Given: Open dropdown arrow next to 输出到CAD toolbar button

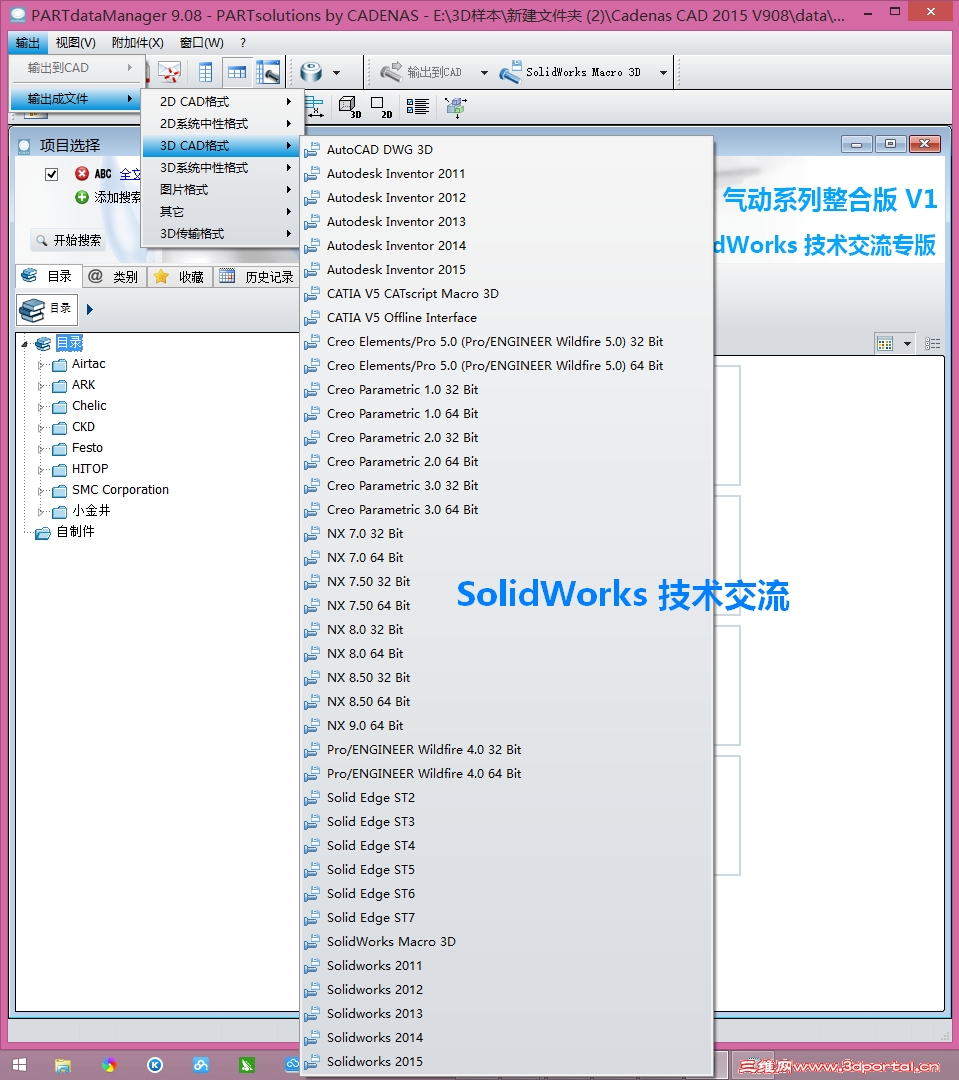Looking at the screenshot, I should coord(484,72).
